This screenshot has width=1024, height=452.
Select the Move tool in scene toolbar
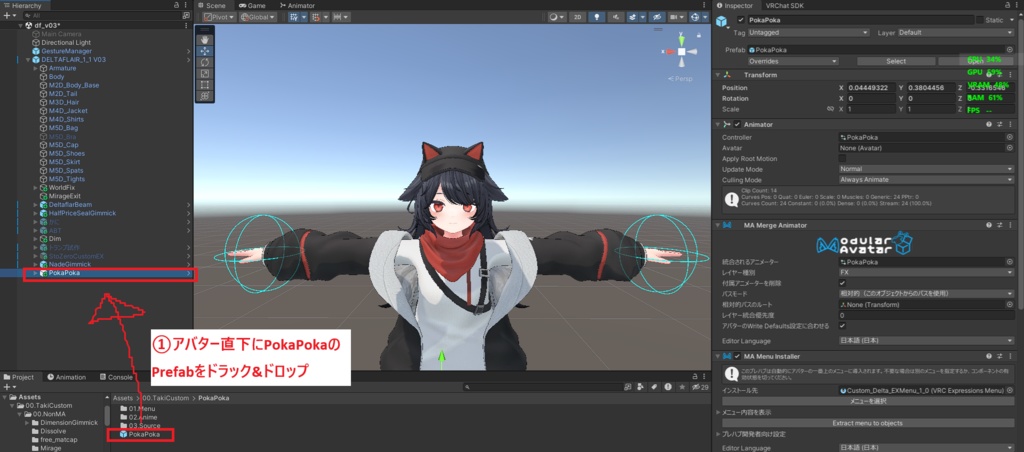pyautogui.click(x=205, y=51)
